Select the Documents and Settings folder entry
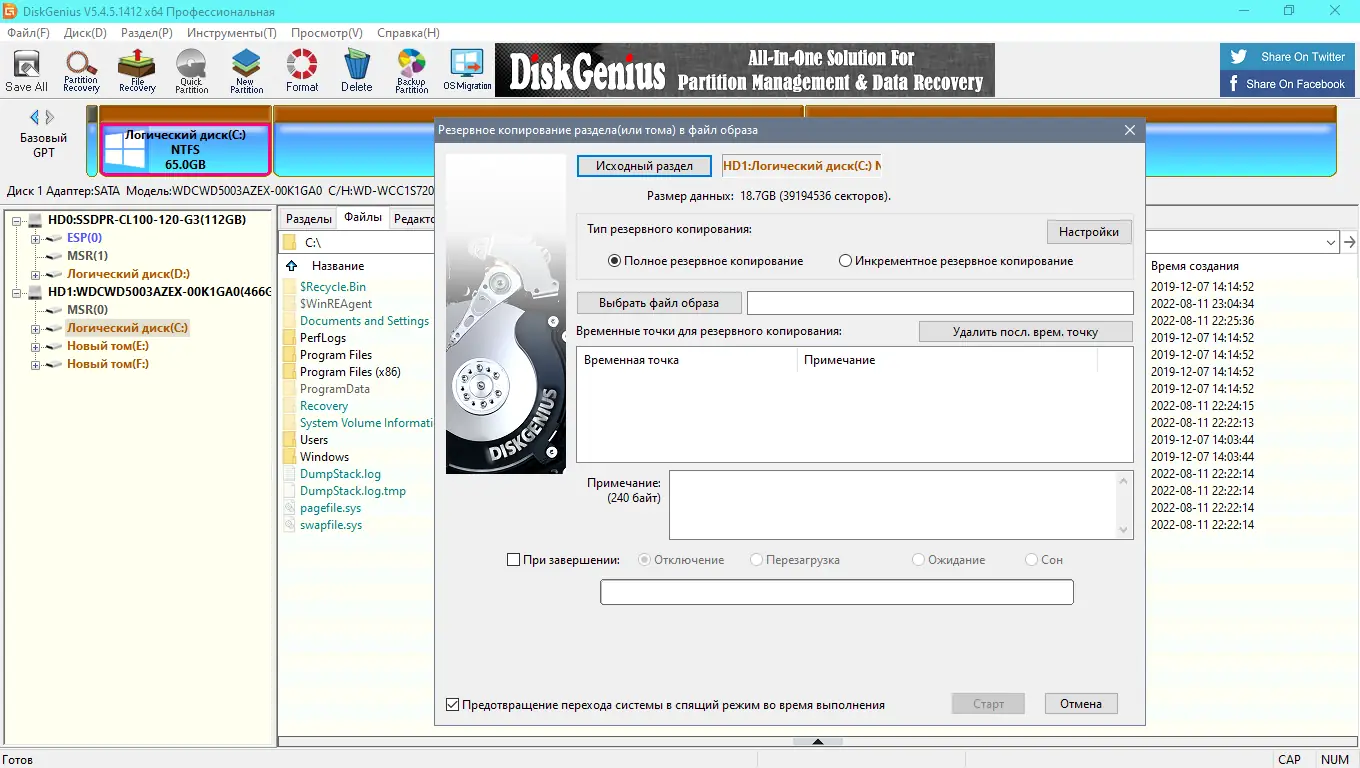The height and width of the screenshot is (768, 1360). 364,321
